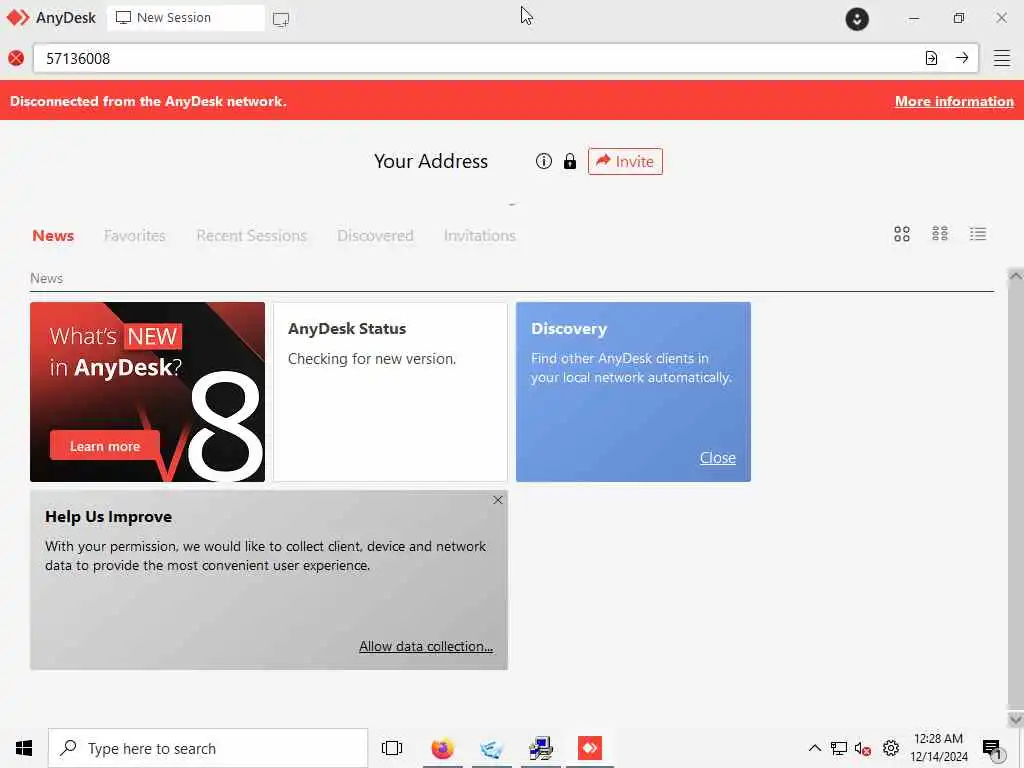Open the hamburger main menu

click(x=1002, y=58)
